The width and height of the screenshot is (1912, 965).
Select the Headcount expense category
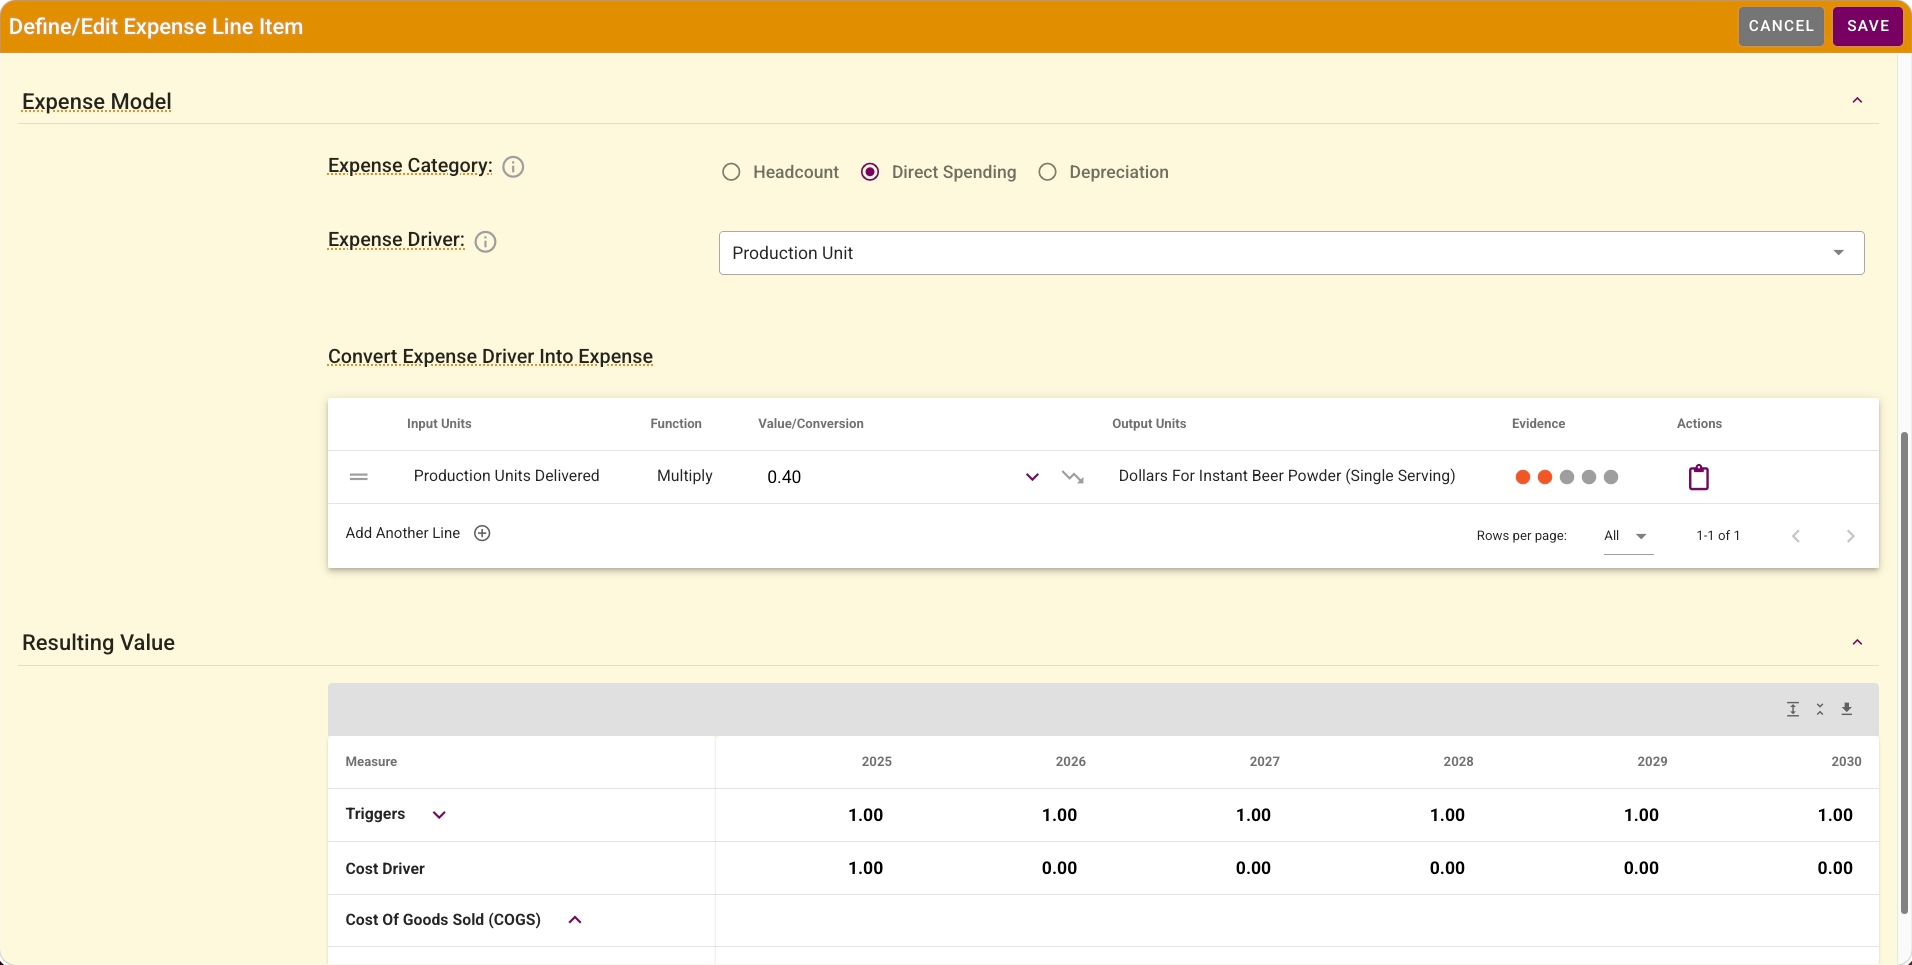[731, 172]
